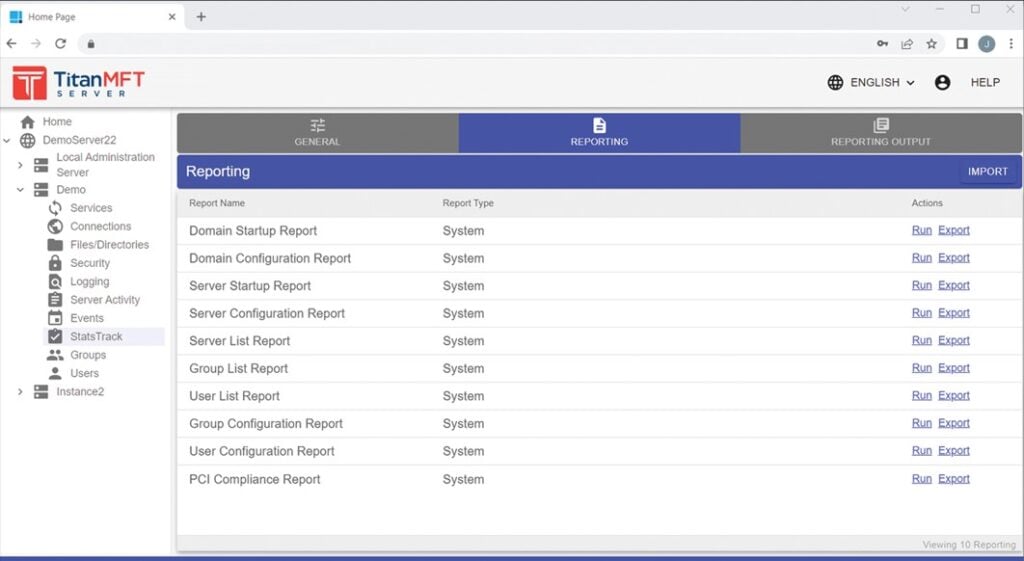Expand the Local Administration Server node
The image size is (1024, 561).
(20, 165)
